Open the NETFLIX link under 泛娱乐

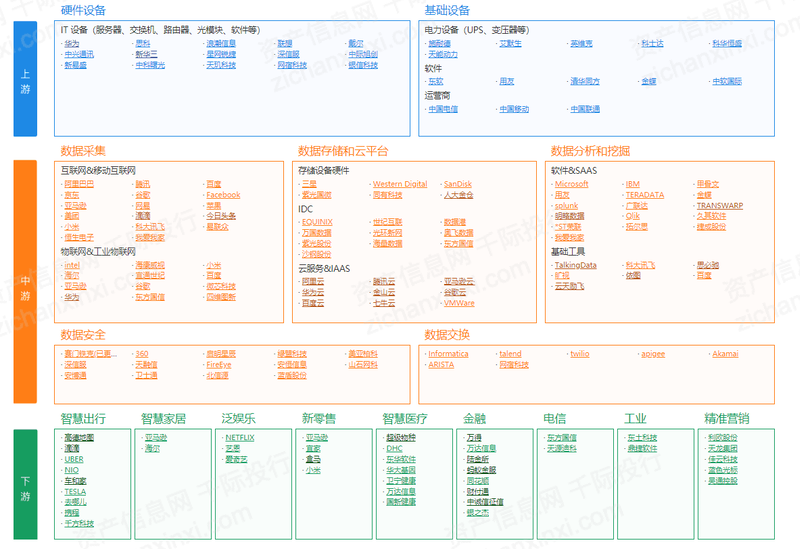pyautogui.click(x=240, y=438)
